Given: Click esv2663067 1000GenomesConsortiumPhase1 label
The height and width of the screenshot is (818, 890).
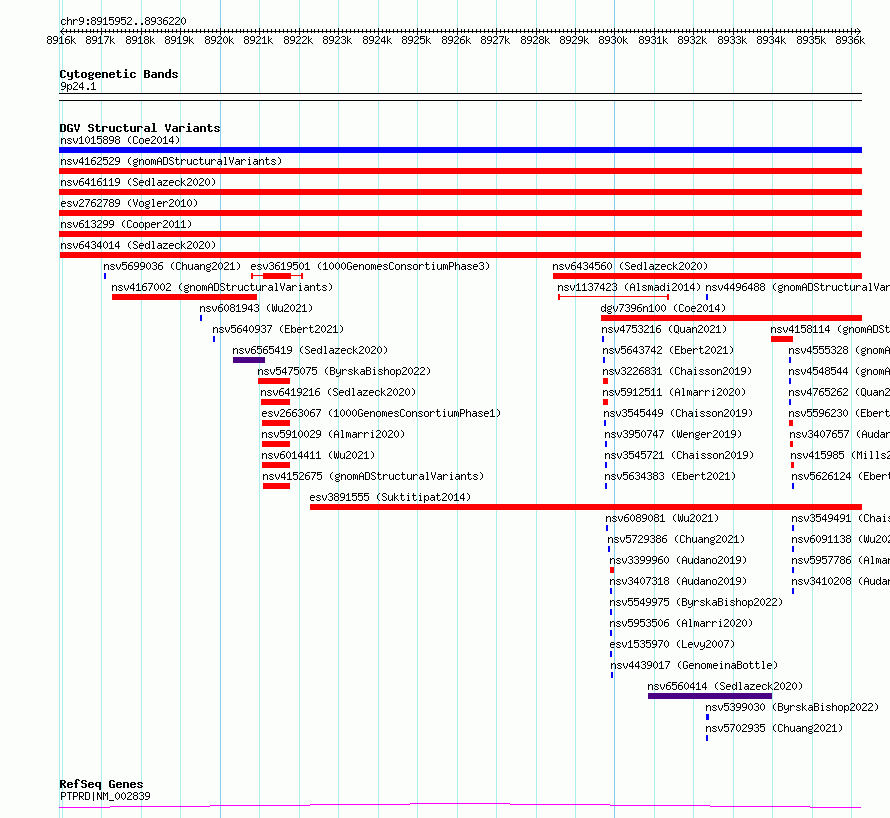Looking at the screenshot, I should tap(381, 413).
